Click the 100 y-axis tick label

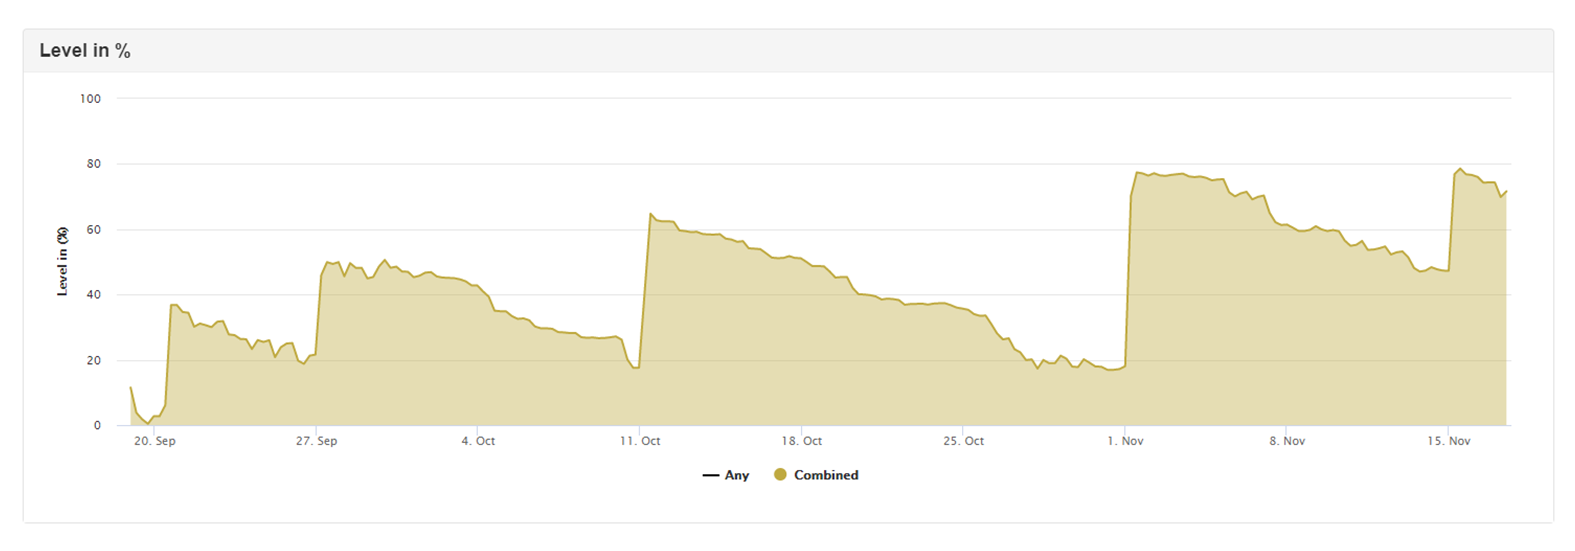coord(91,99)
